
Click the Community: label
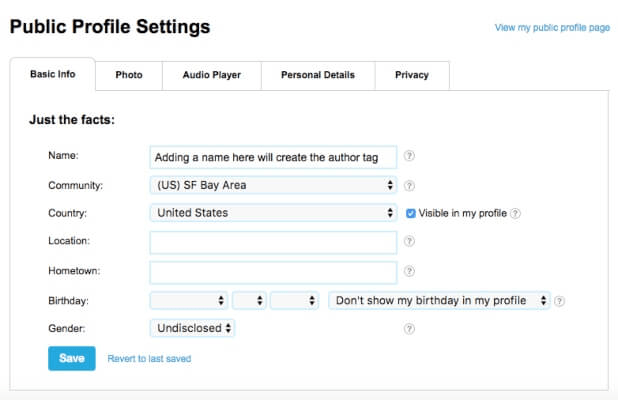pyautogui.click(x=75, y=185)
